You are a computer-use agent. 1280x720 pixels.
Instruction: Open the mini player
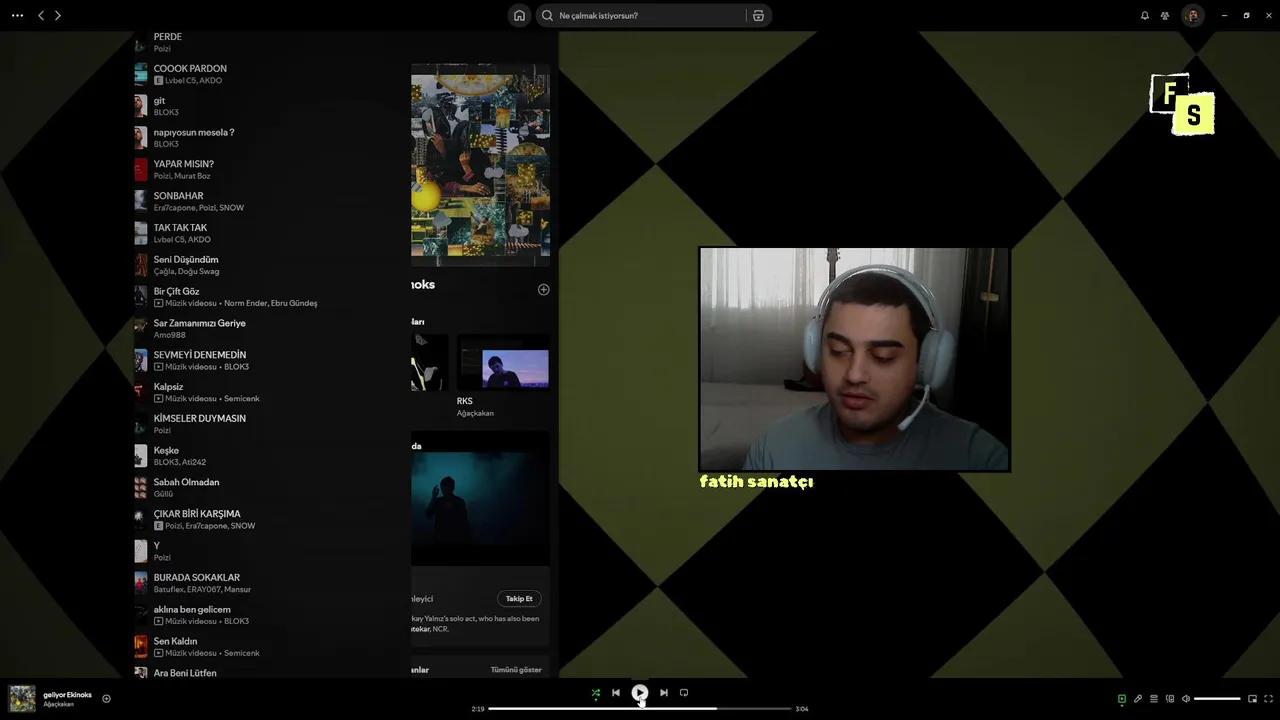pos(1252,699)
